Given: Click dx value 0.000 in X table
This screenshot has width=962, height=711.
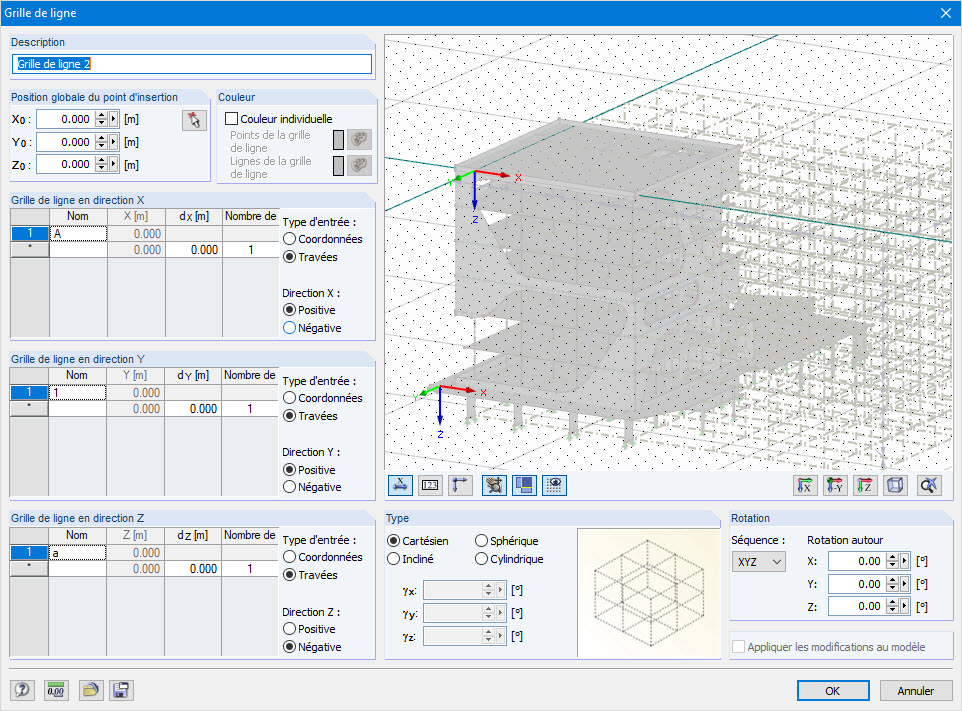Looking at the screenshot, I should (x=194, y=250).
